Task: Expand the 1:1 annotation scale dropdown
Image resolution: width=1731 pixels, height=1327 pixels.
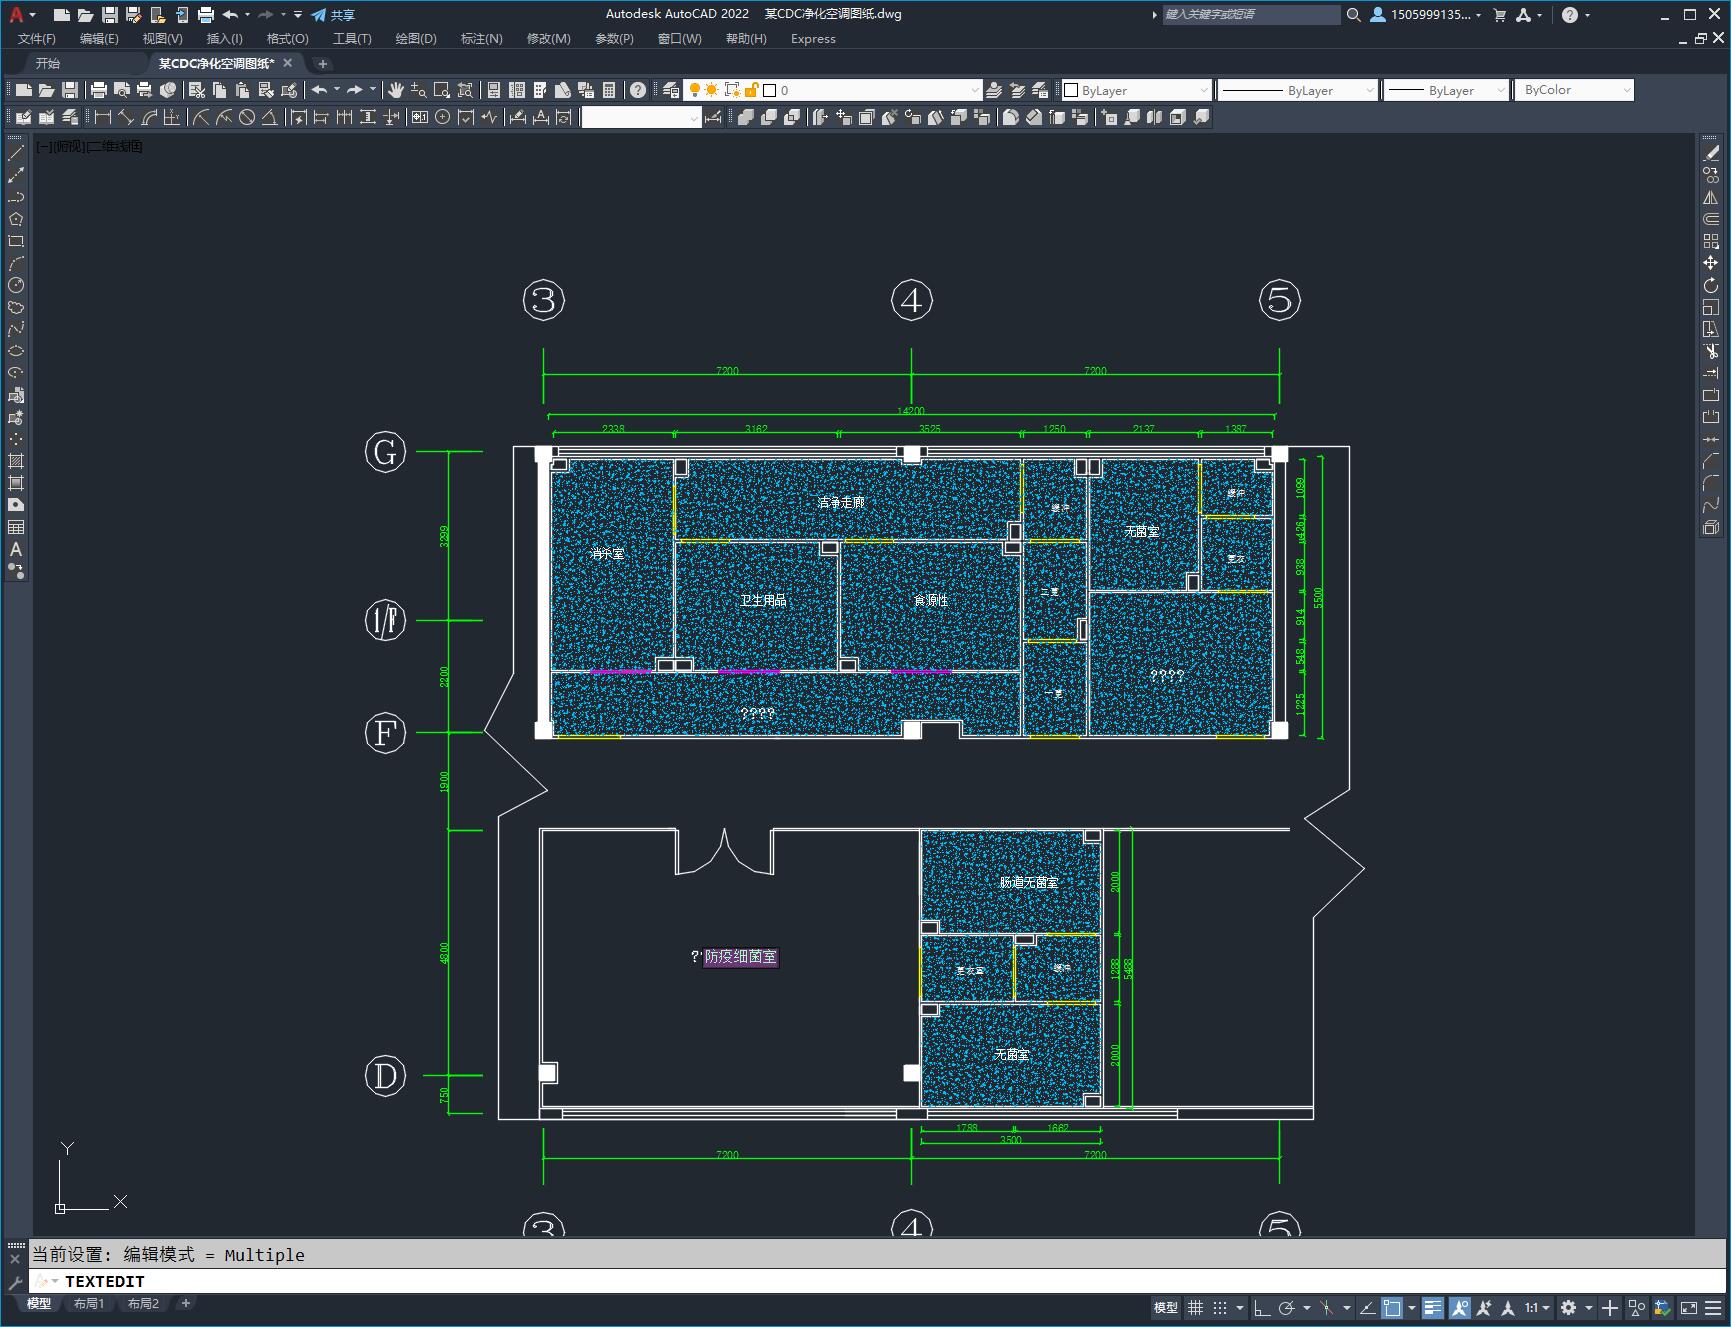Action: tap(1538, 1307)
